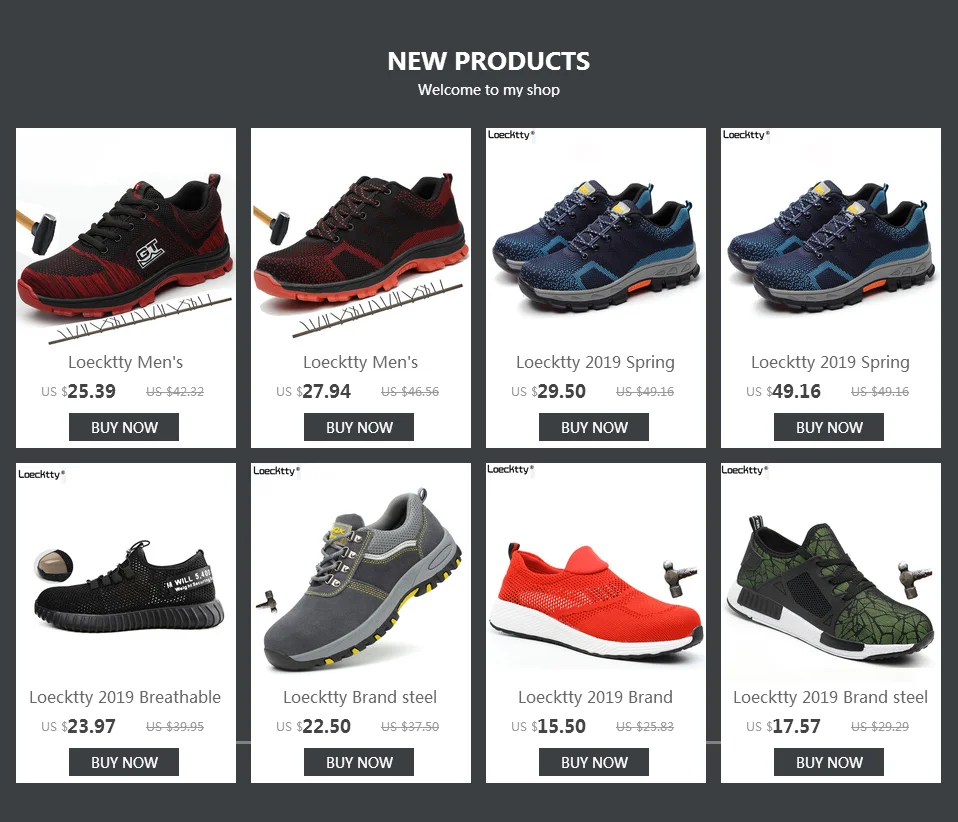The width and height of the screenshot is (958, 822).
Task: Open the blue knit shoes image priced $29.50
Action: [596, 238]
